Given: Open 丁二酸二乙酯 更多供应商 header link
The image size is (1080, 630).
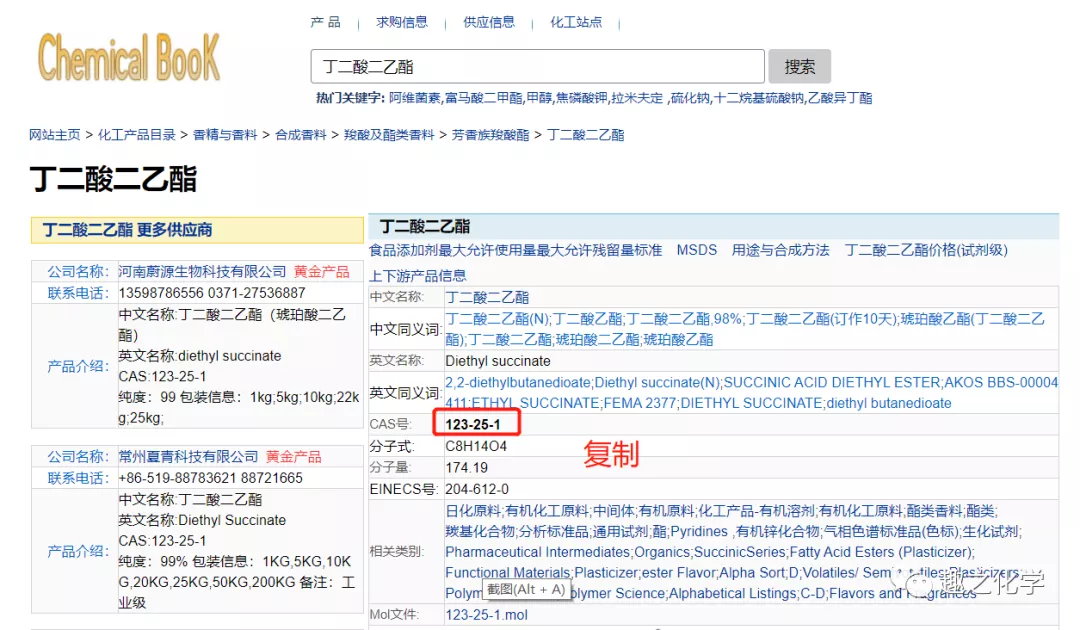Looking at the screenshot, I should pos(127,230).
